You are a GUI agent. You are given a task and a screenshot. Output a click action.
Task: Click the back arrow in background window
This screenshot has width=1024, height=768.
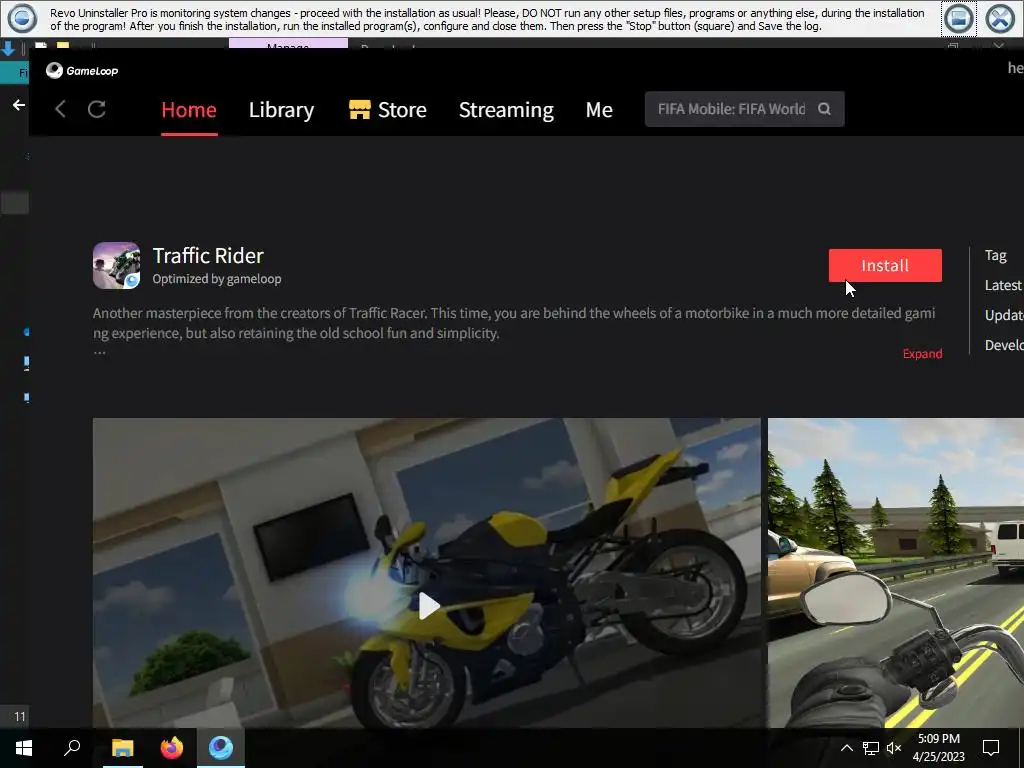[18, 104]
